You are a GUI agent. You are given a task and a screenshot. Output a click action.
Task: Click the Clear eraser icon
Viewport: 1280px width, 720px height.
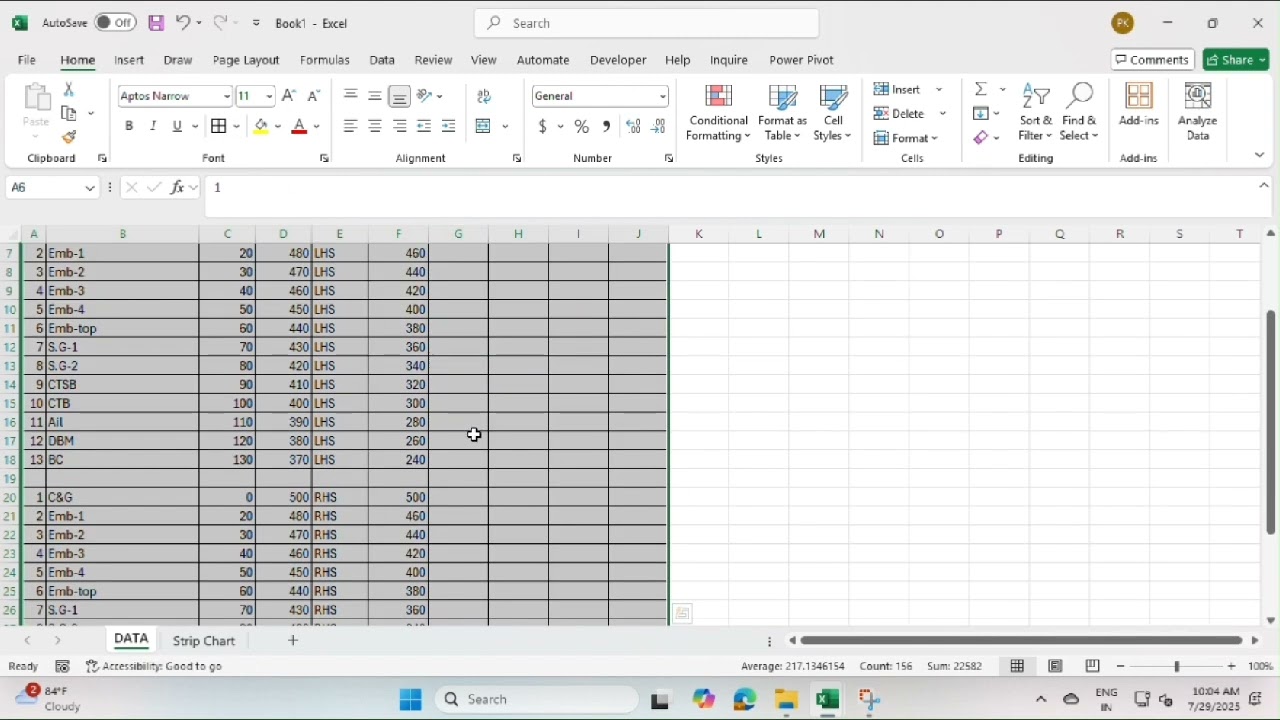[981, 137]
